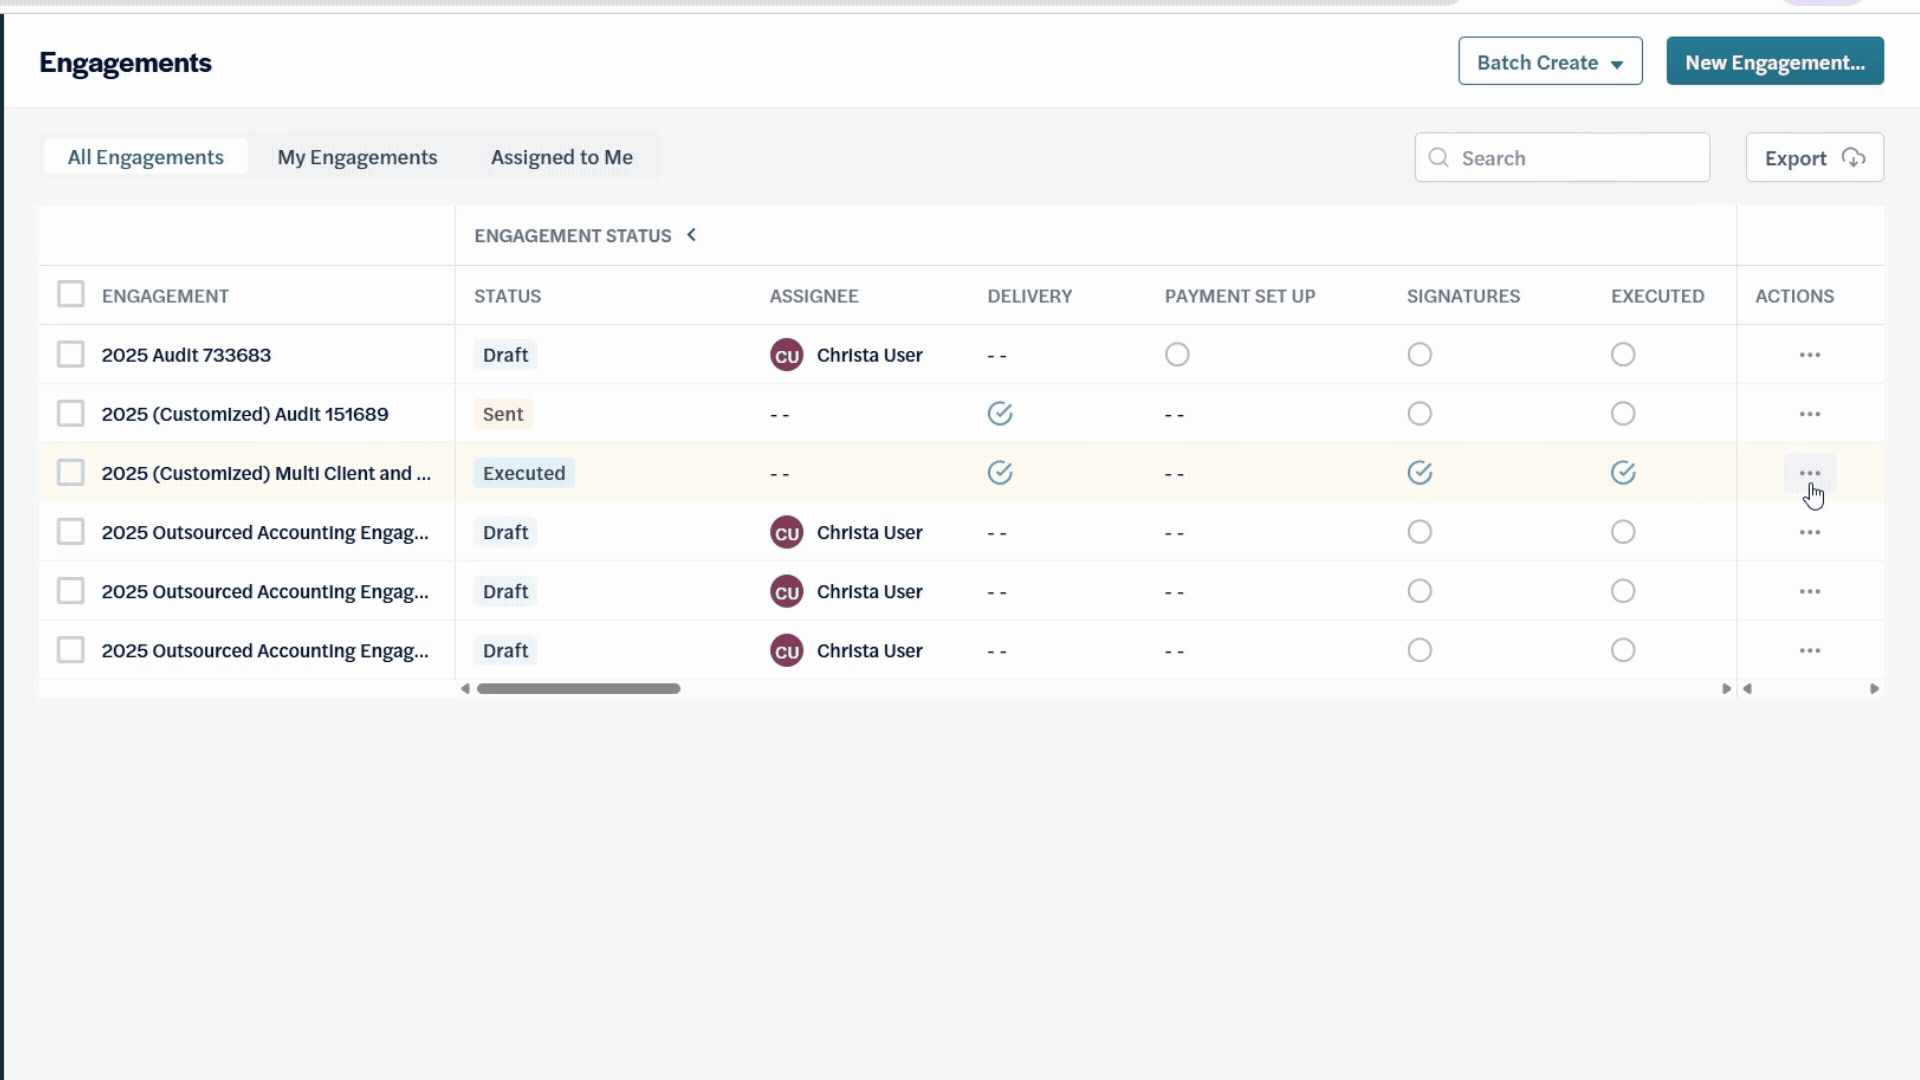Click right arrow of the main horizontal scrollbar

1726,689
